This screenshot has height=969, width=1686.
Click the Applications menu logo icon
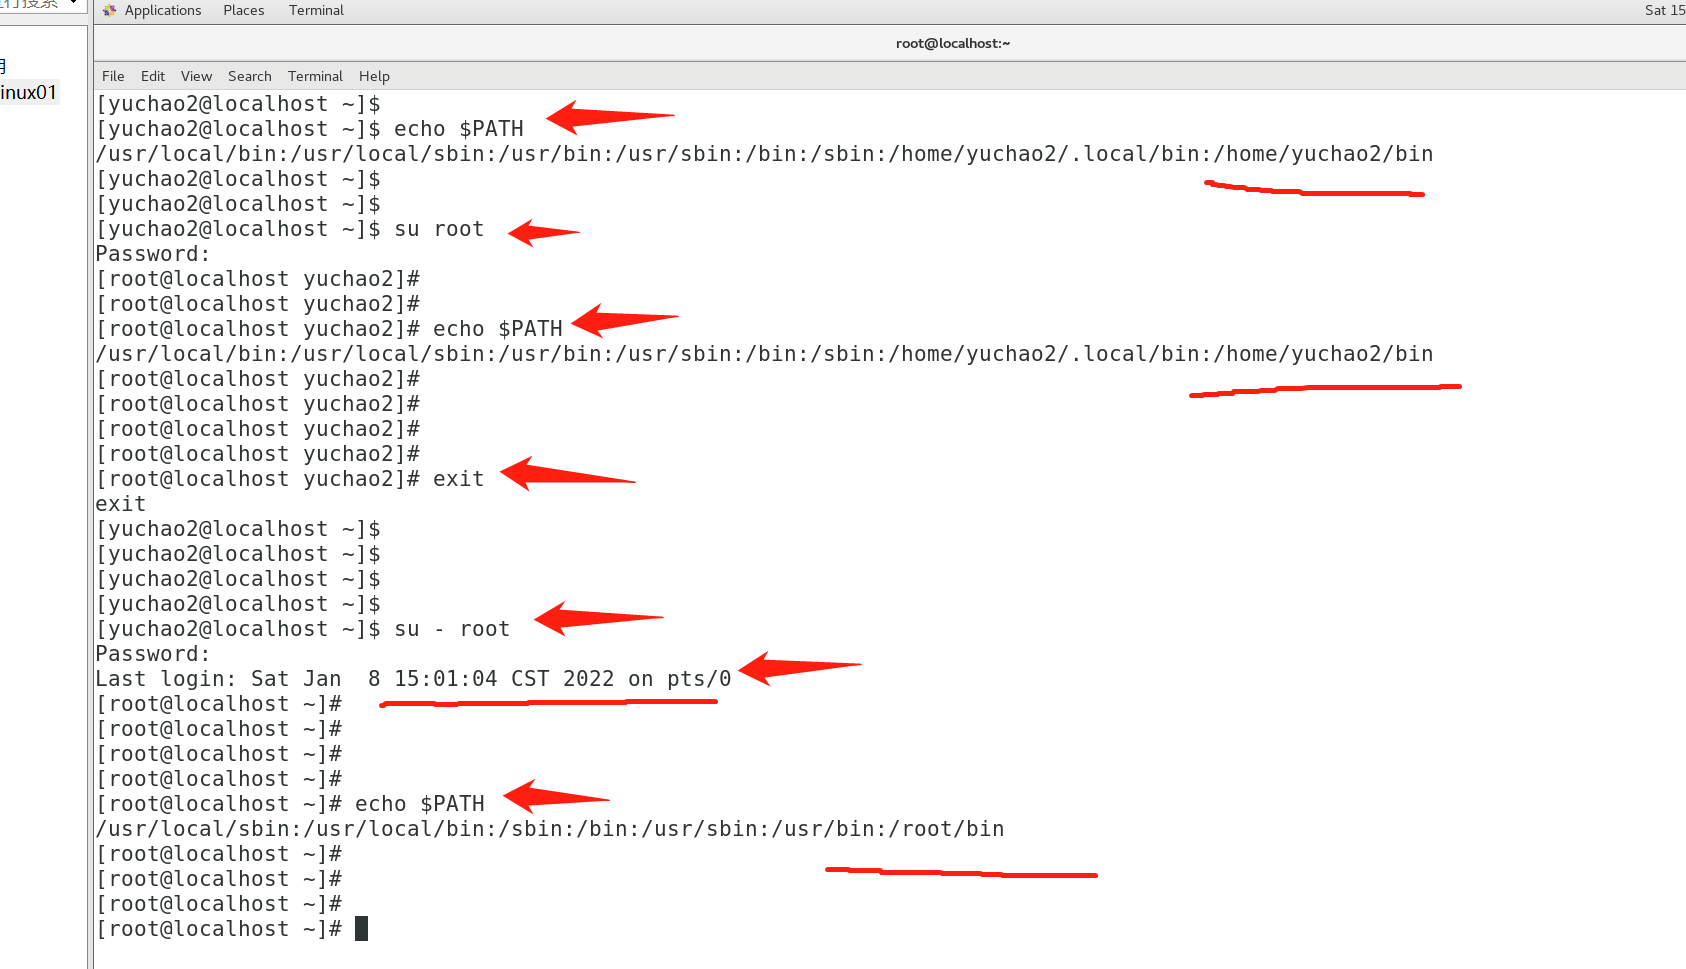109,10
